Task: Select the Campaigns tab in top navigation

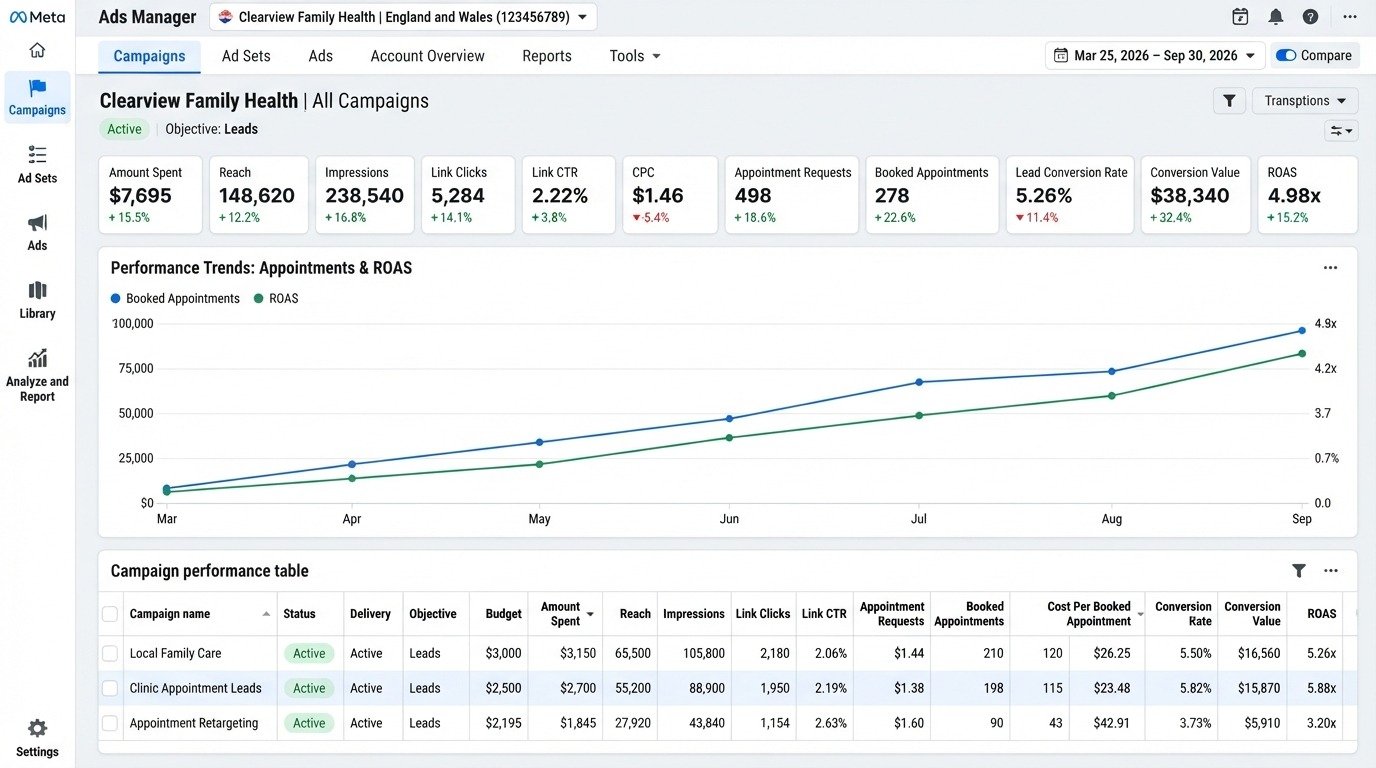Action: point(149,56)
